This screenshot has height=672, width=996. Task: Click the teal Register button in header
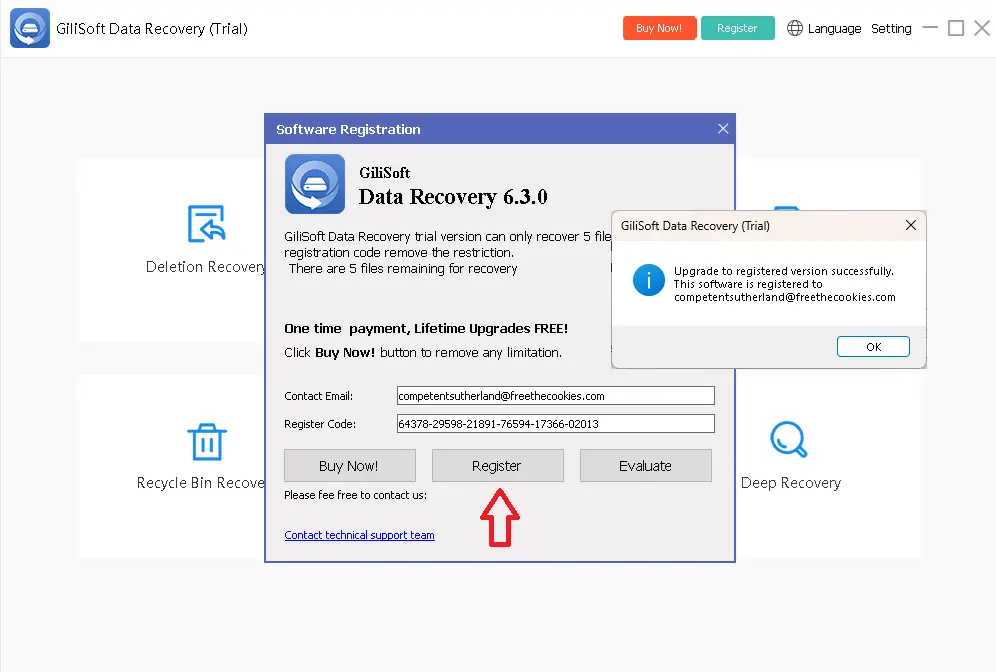737,28
